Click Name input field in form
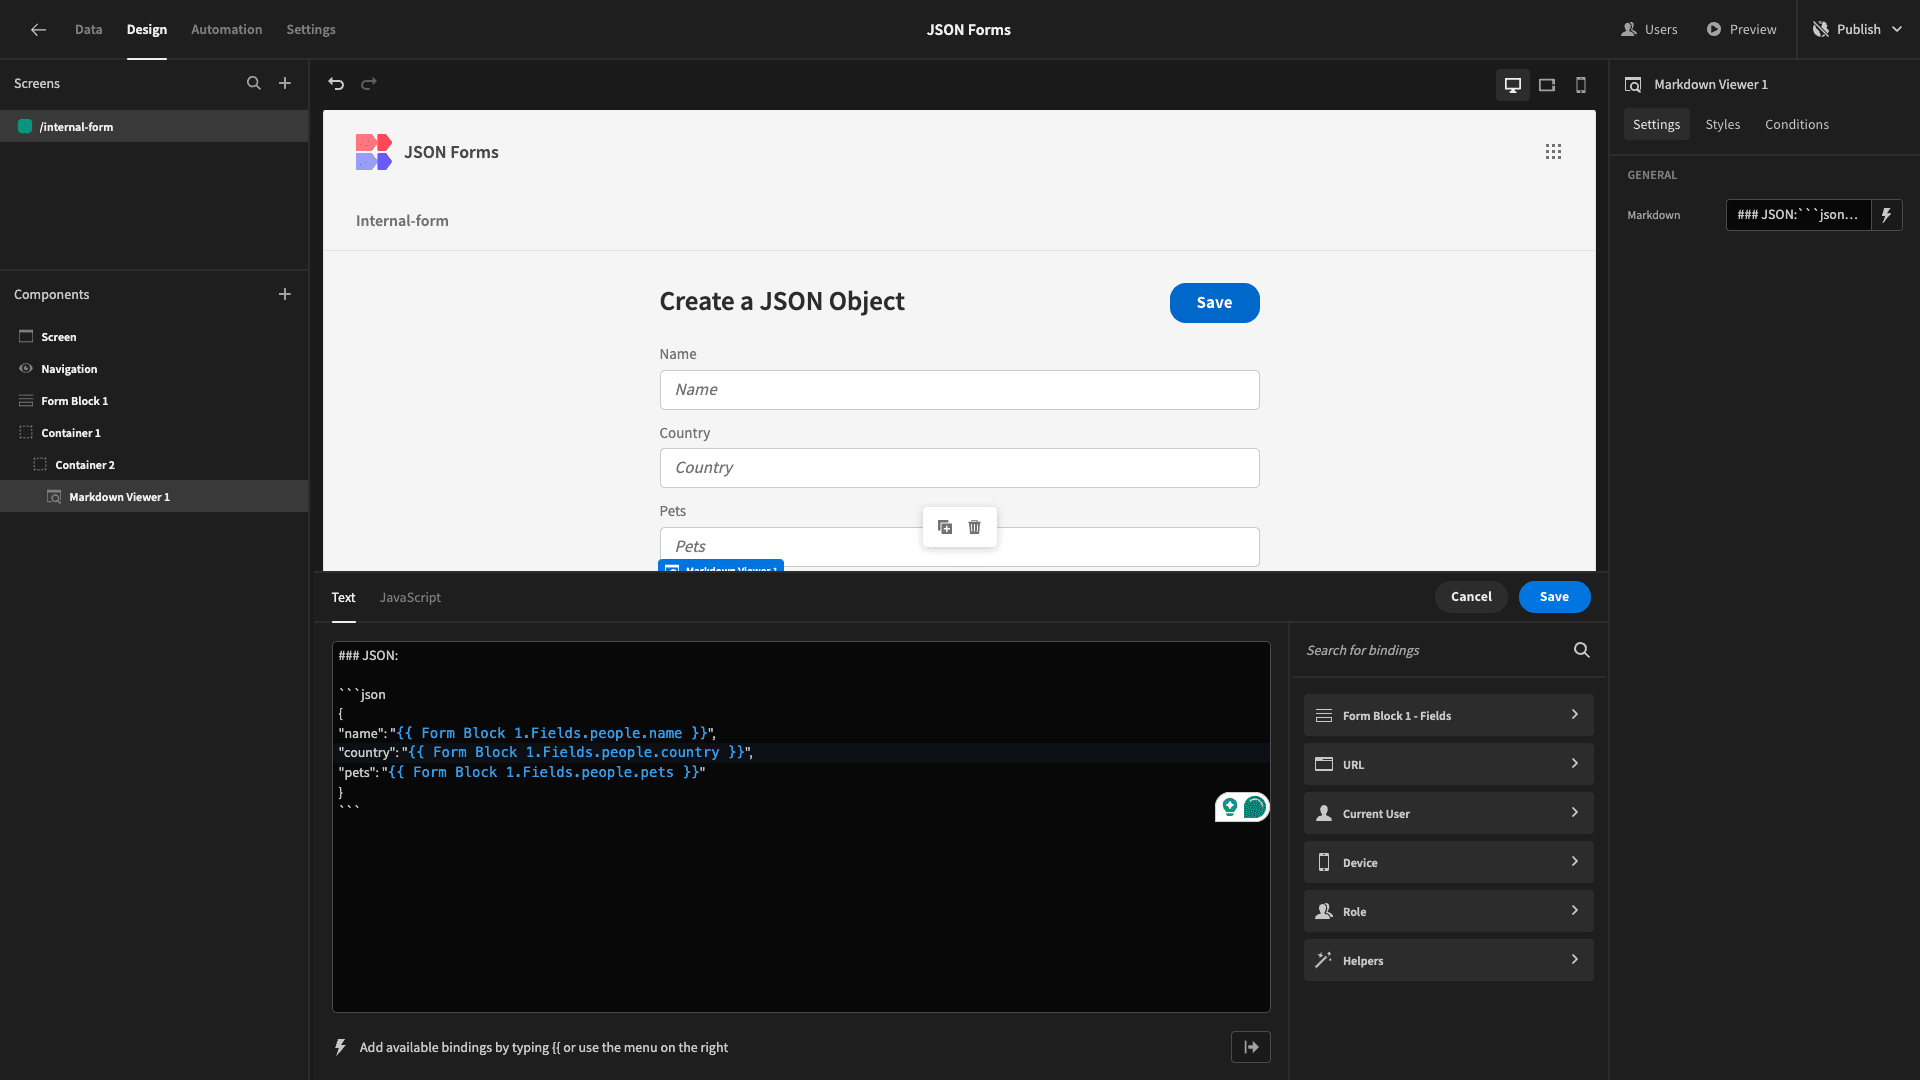The image size is (1920, 1080). pos(959,389)
